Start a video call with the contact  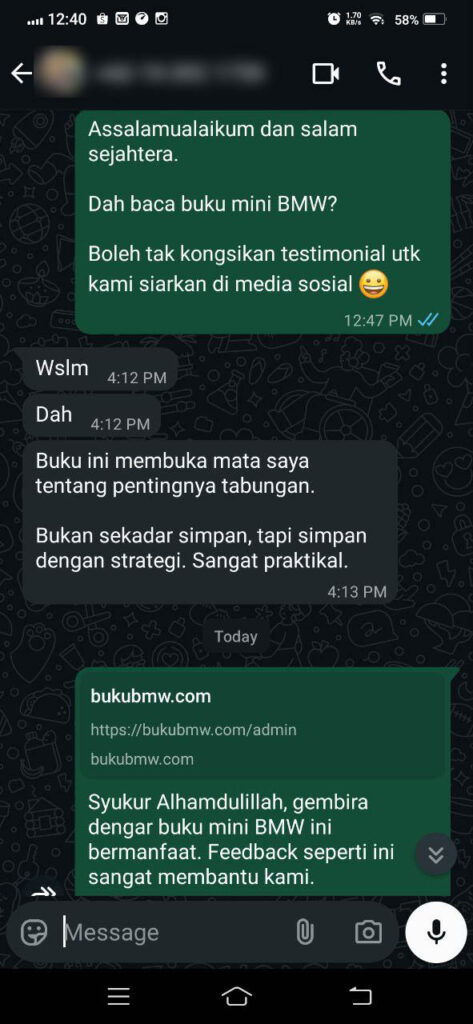pyautogui.click(x=325, y=74)
